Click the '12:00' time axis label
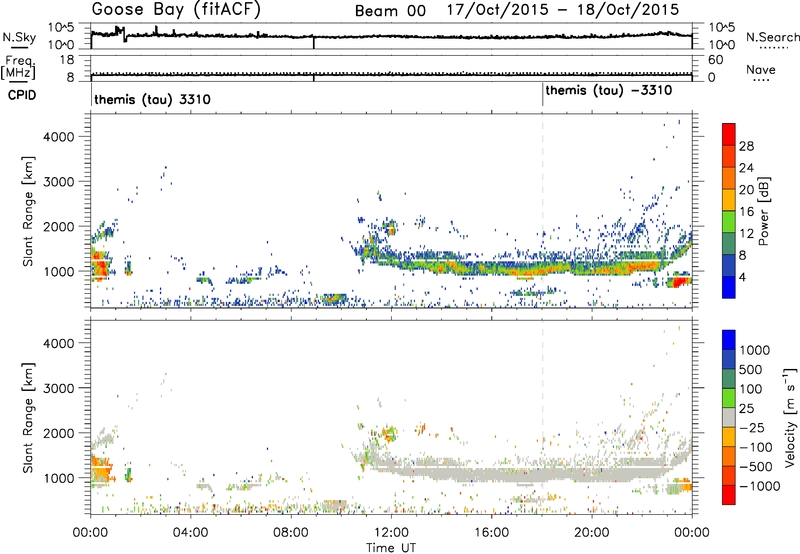Screen dimensions: 800x554 [x=391, y=533]
